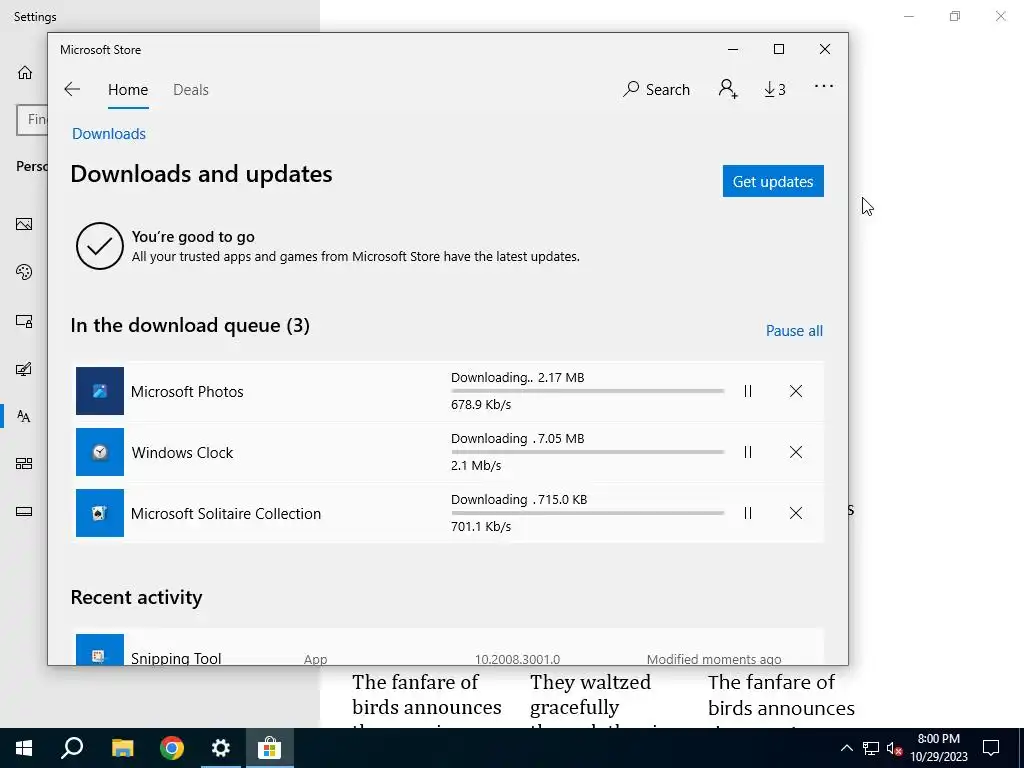Image resolution: width=1024 pixels, height=768 pixels.
Task: Minimize the Microsoft Store window
Action: pos(733,50)
